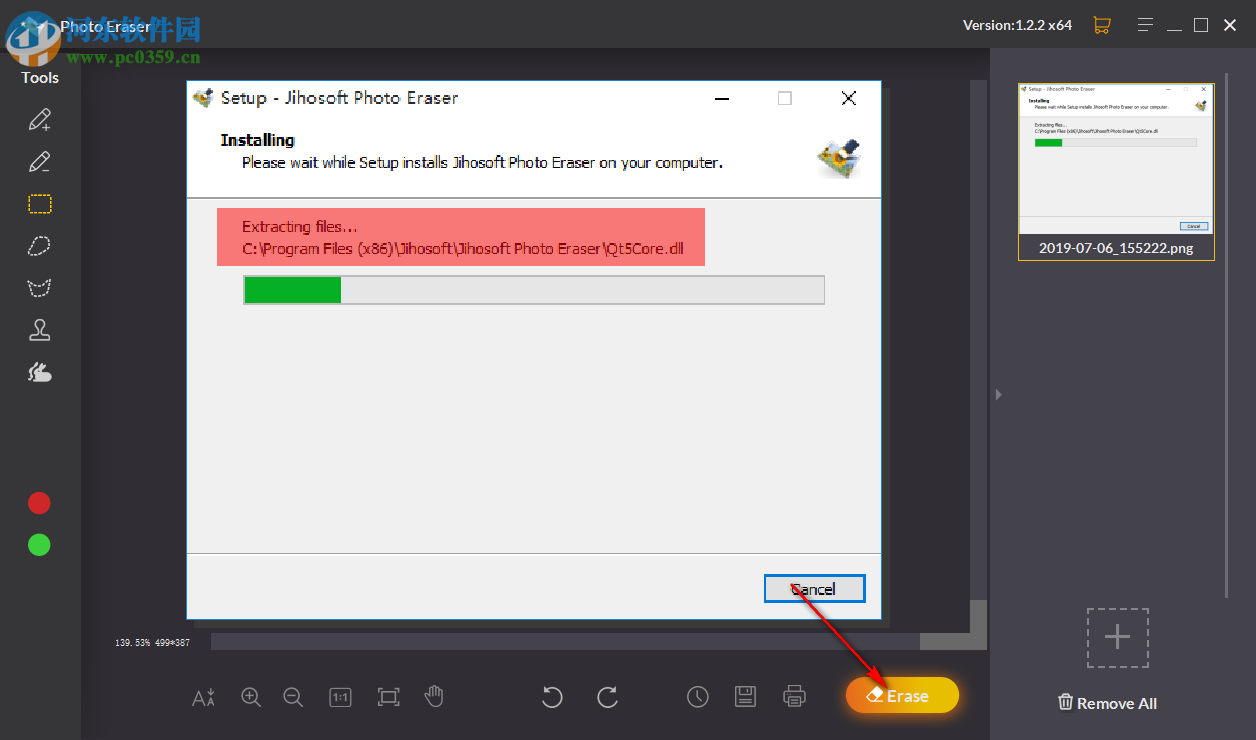Toggle fit image to screen
Viewport: 1256px width, 740px height.
387,697
